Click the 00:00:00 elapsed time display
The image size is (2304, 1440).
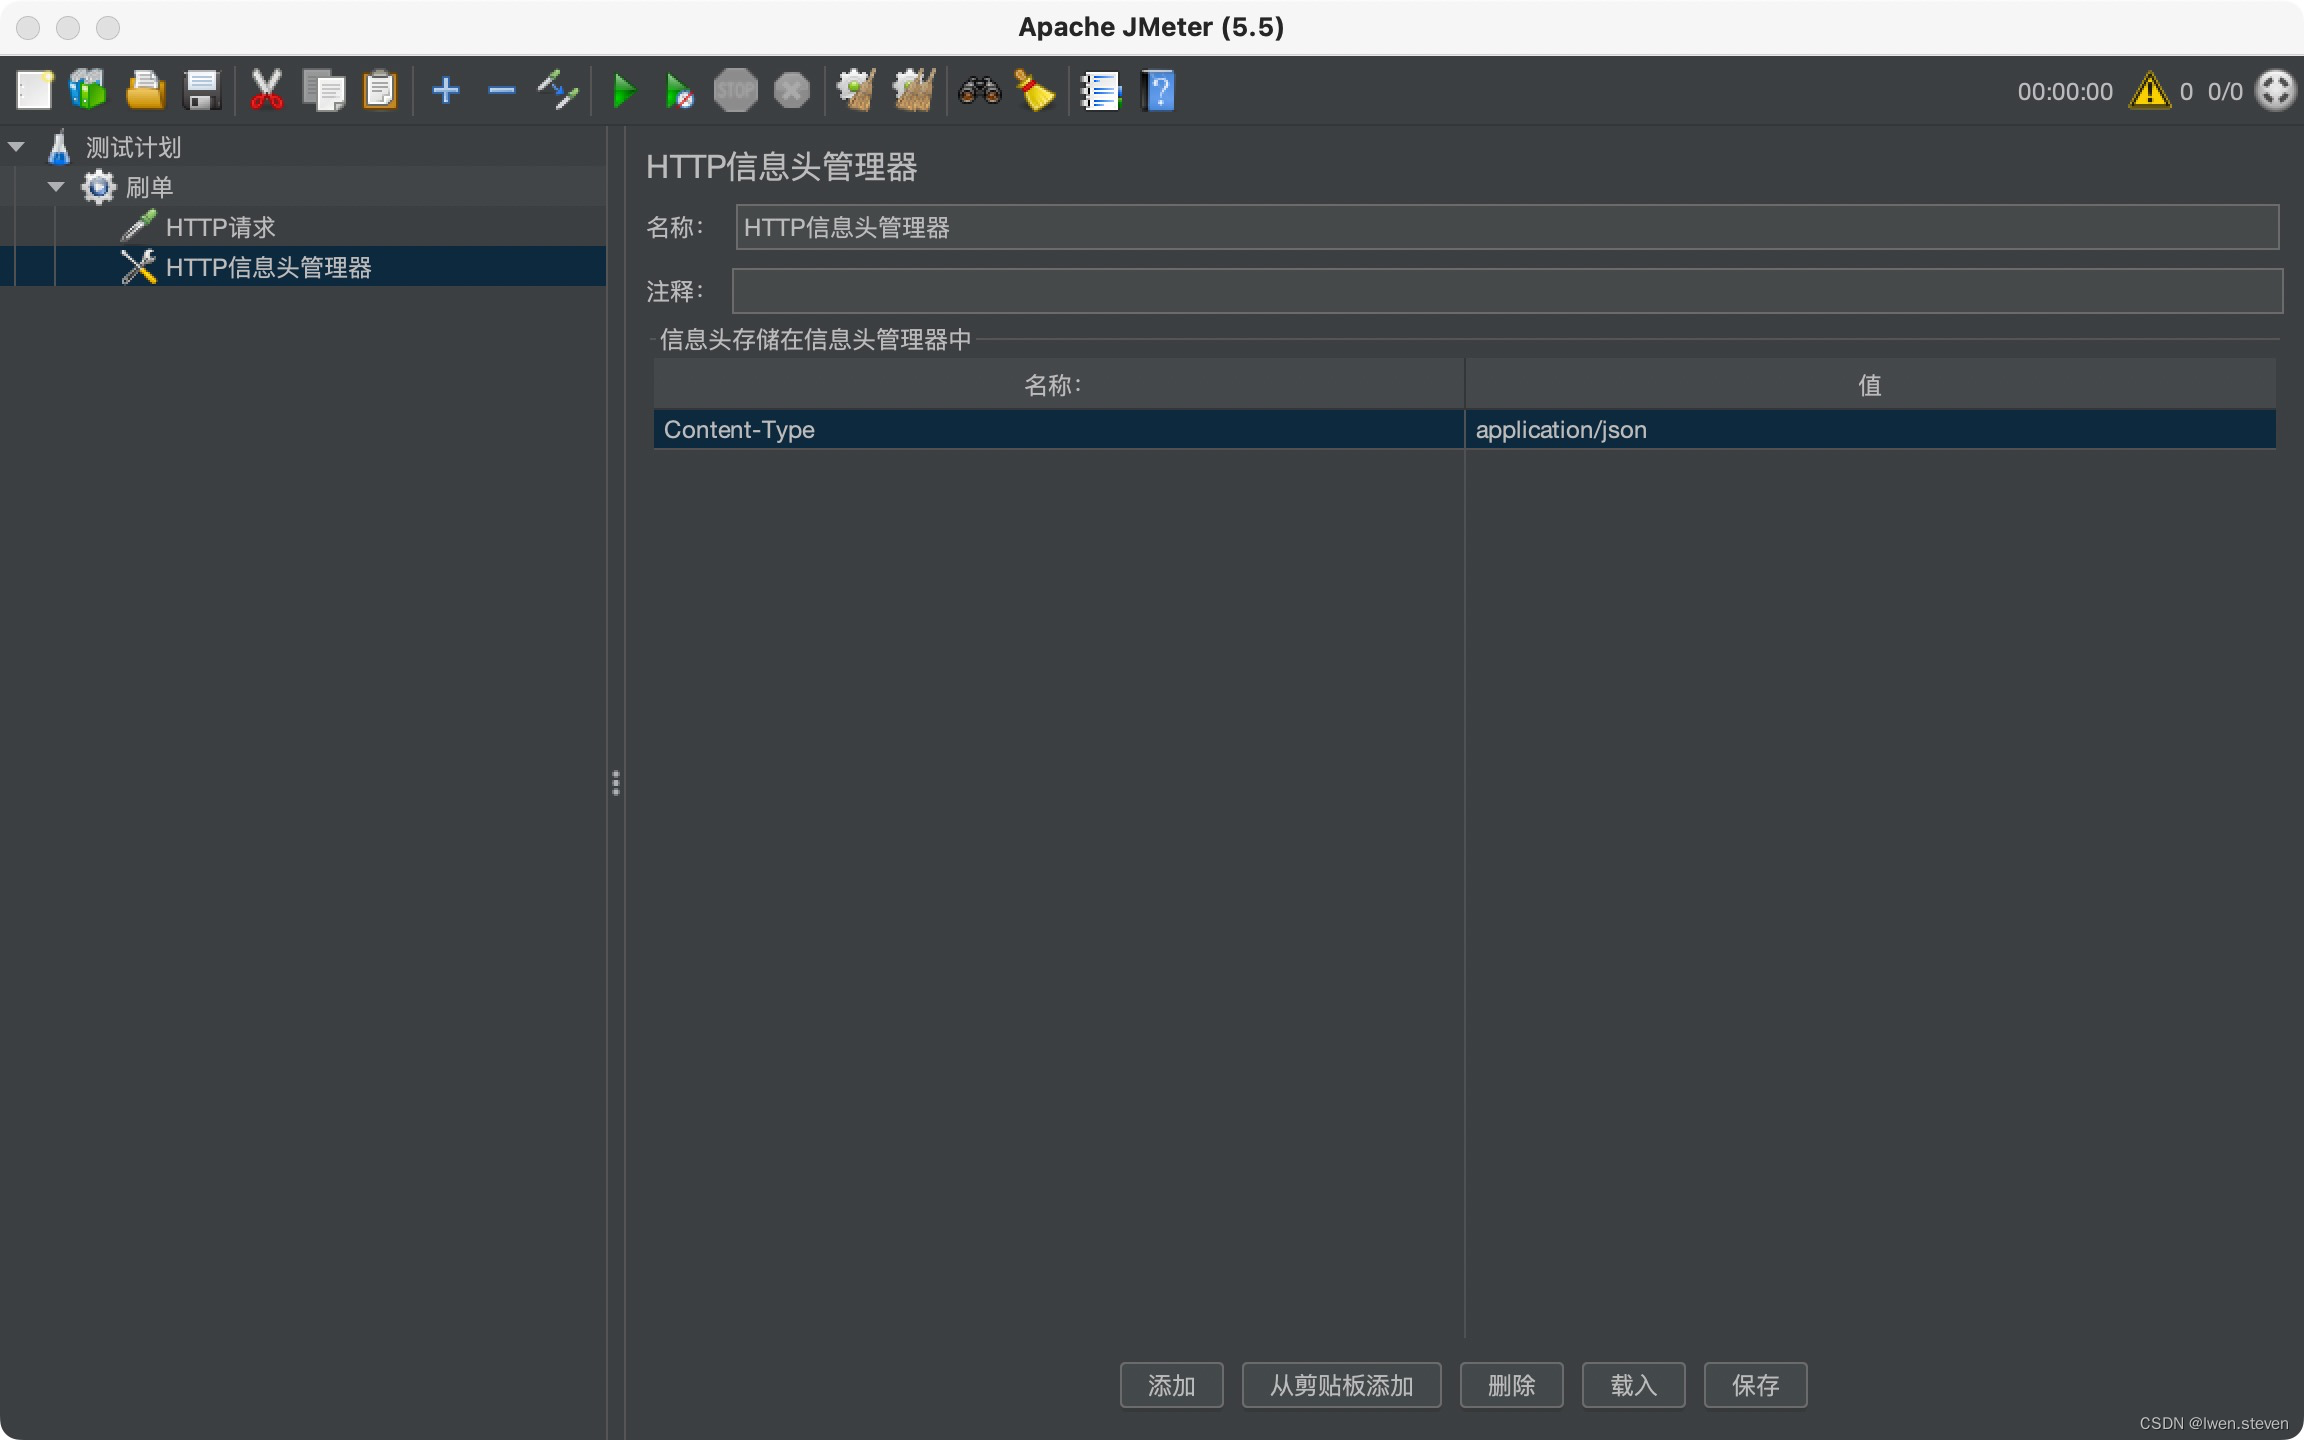tap(2065, 92)
